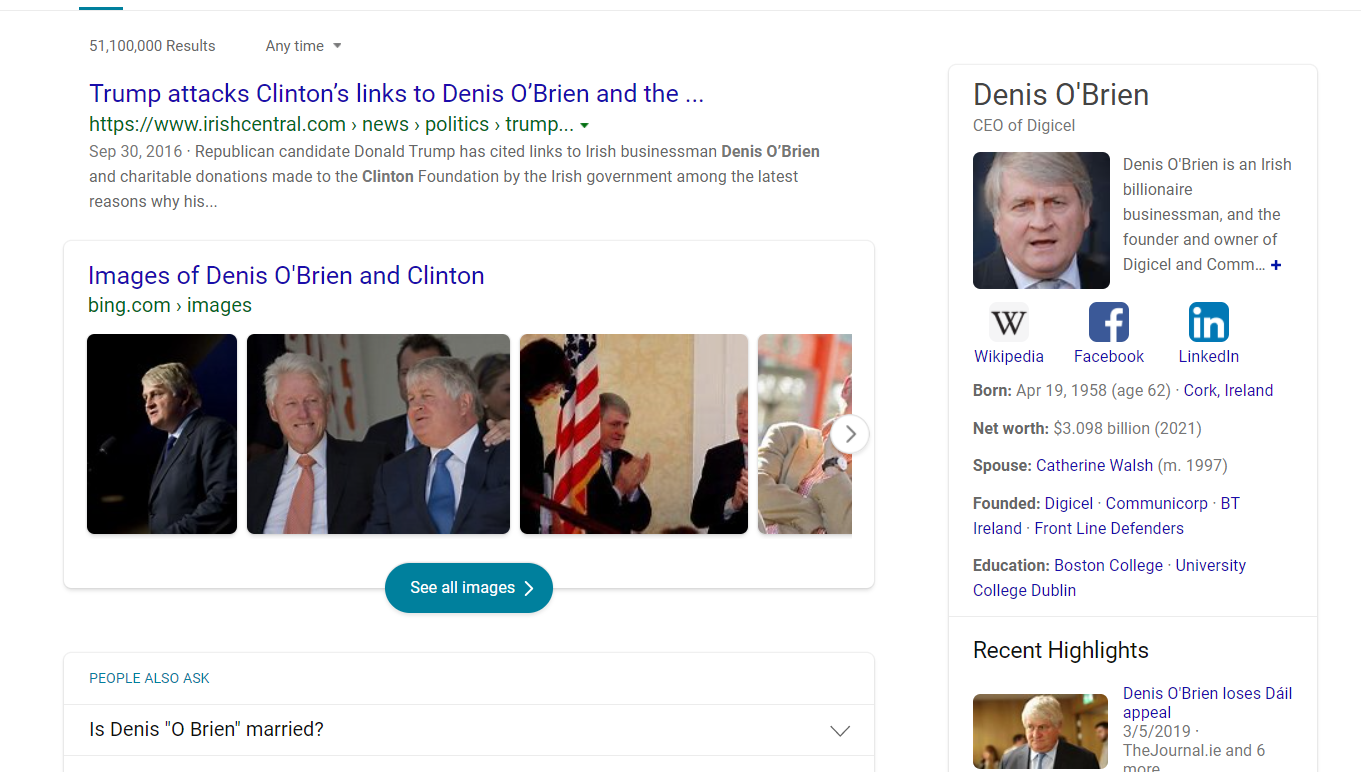Expand description with blue plus icon
The image size is (1361, 772).
(1276, 265)
